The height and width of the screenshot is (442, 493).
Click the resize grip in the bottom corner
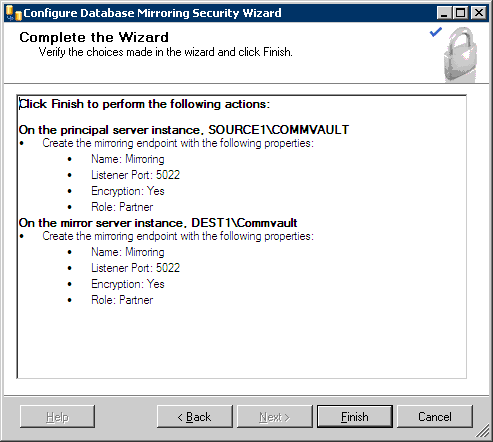pyautogui.click(x=482, y=432)
